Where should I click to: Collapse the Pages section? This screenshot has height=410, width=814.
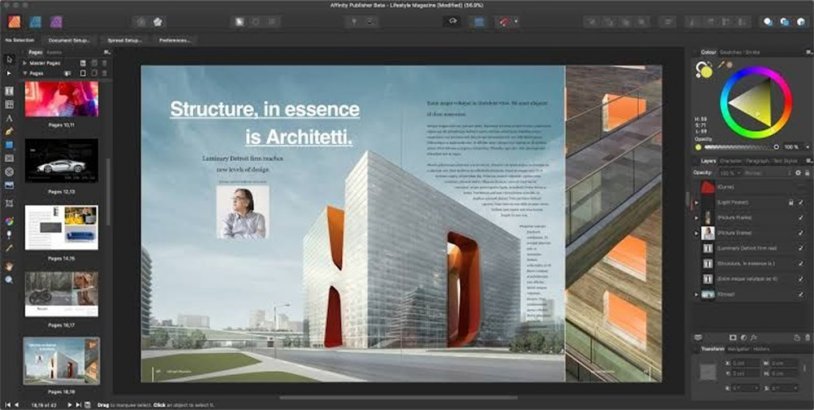[26, 73]
